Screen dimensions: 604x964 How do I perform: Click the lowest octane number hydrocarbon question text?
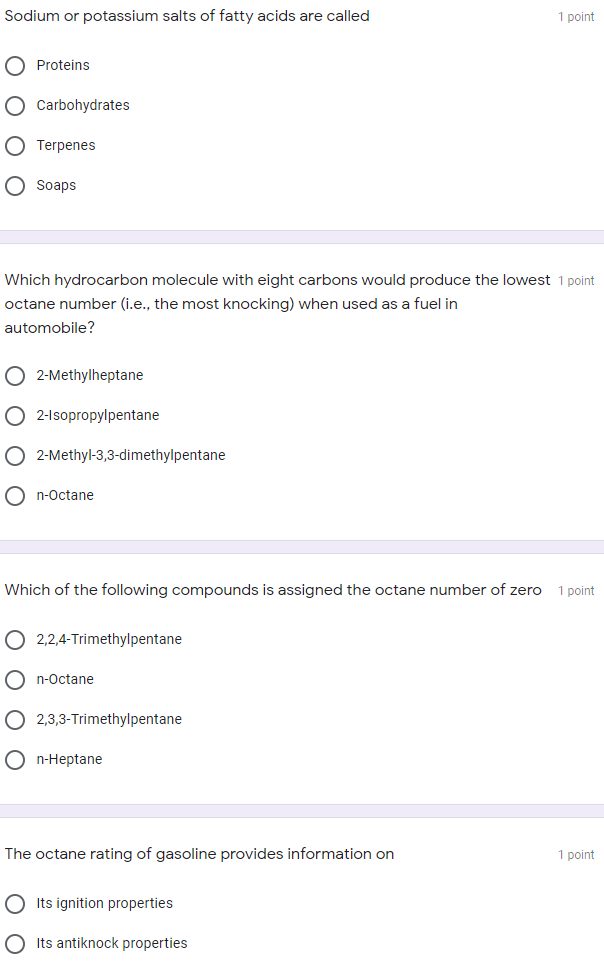pos(277,304)
